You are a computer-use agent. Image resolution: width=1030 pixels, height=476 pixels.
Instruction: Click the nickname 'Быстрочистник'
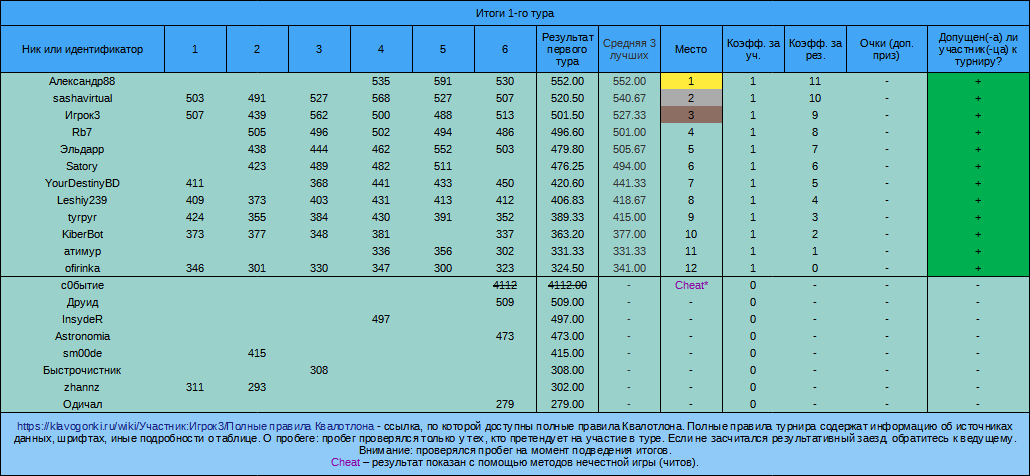[83, 370]
